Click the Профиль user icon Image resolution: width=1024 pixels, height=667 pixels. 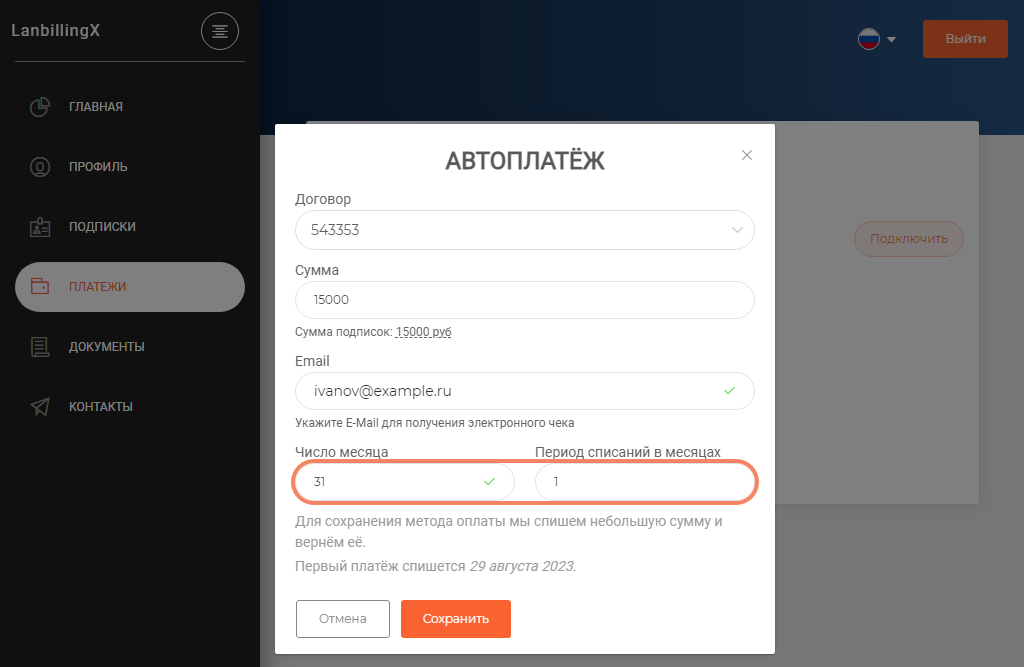coord(40,167)
